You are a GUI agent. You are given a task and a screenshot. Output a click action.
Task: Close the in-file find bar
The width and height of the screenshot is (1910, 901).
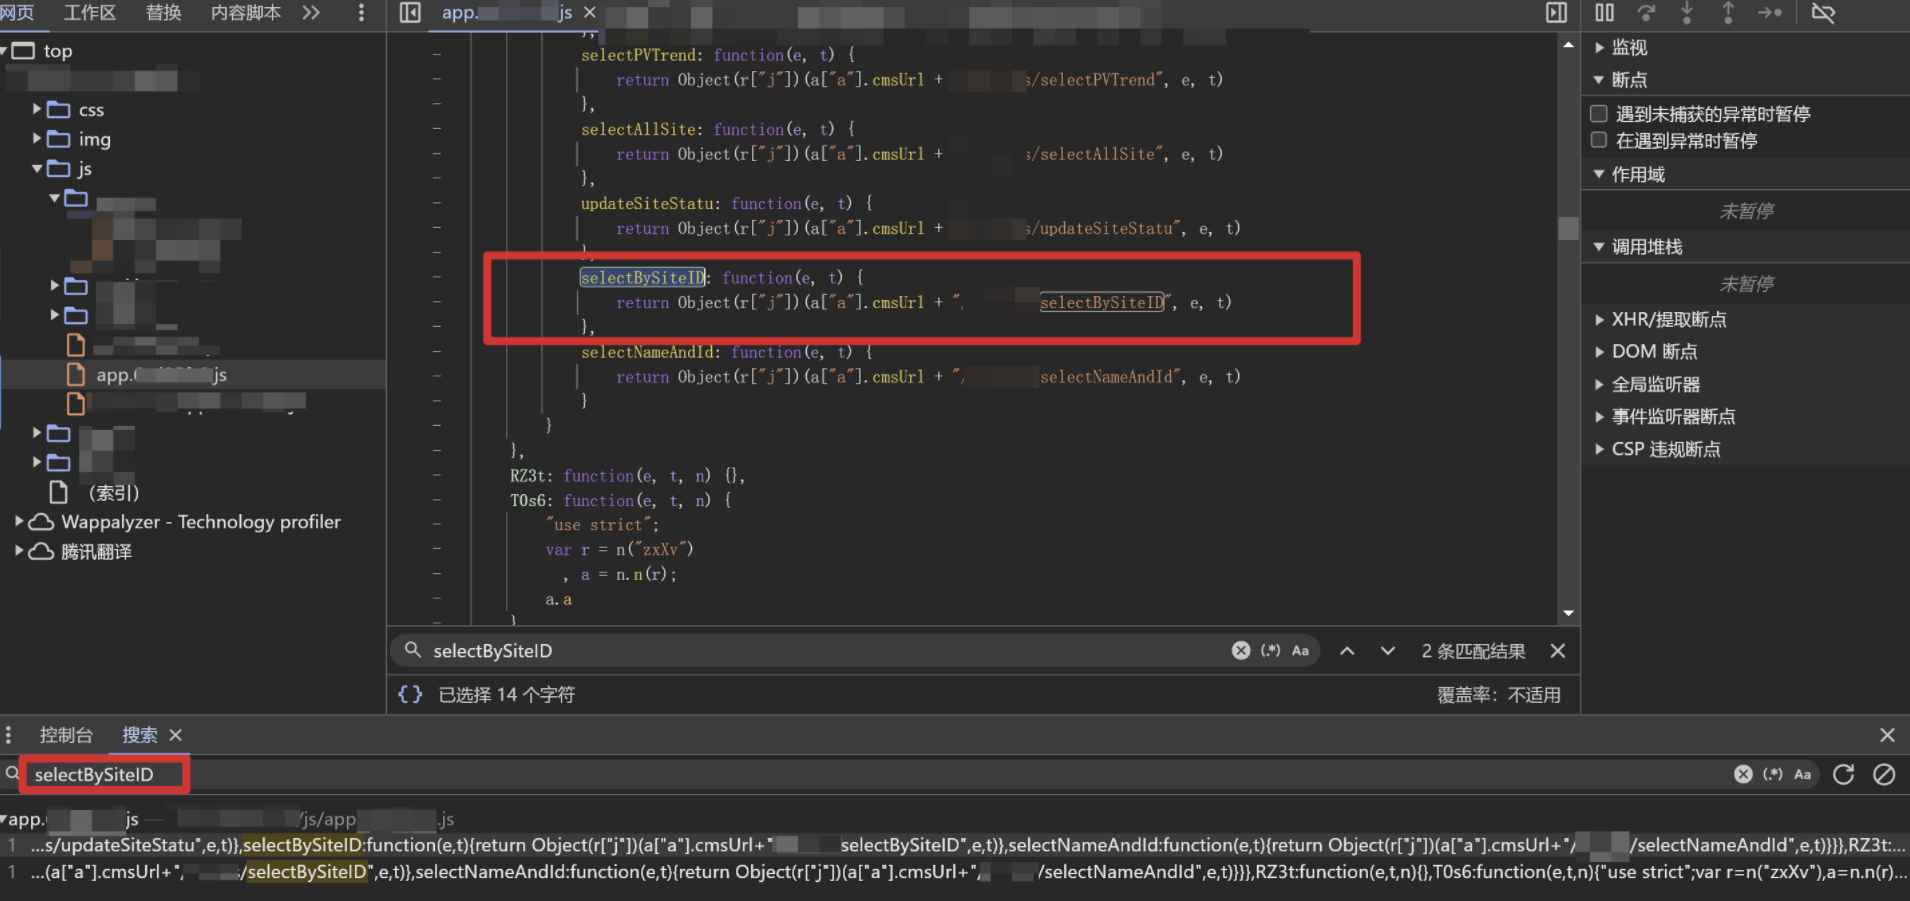coord(1558,651)
